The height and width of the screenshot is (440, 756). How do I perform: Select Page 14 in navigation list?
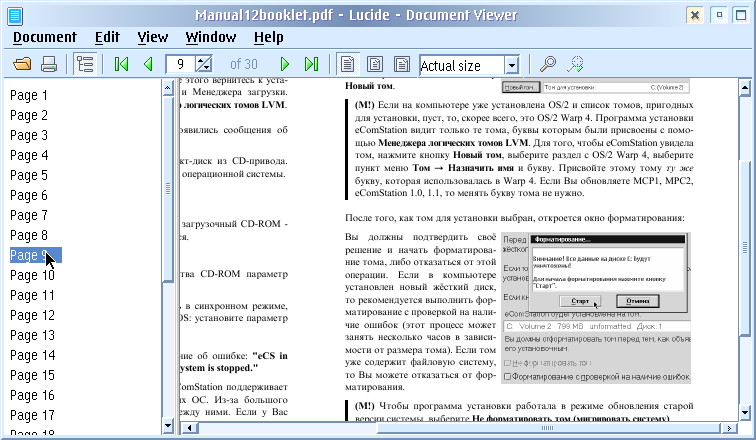pyautogui.click(x=32, y=356)
